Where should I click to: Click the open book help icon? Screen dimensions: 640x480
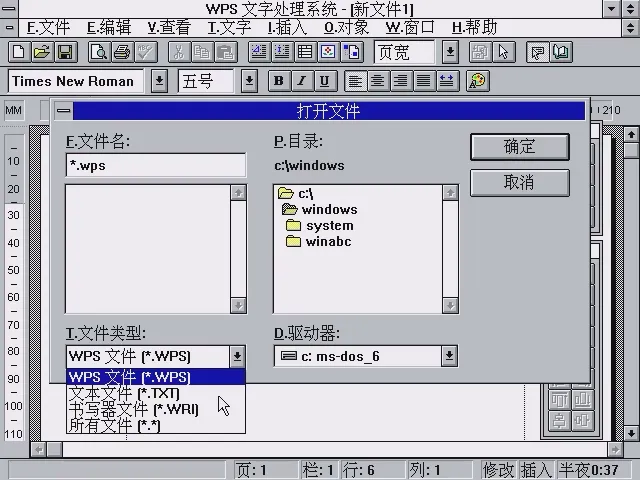pos(561,52)
